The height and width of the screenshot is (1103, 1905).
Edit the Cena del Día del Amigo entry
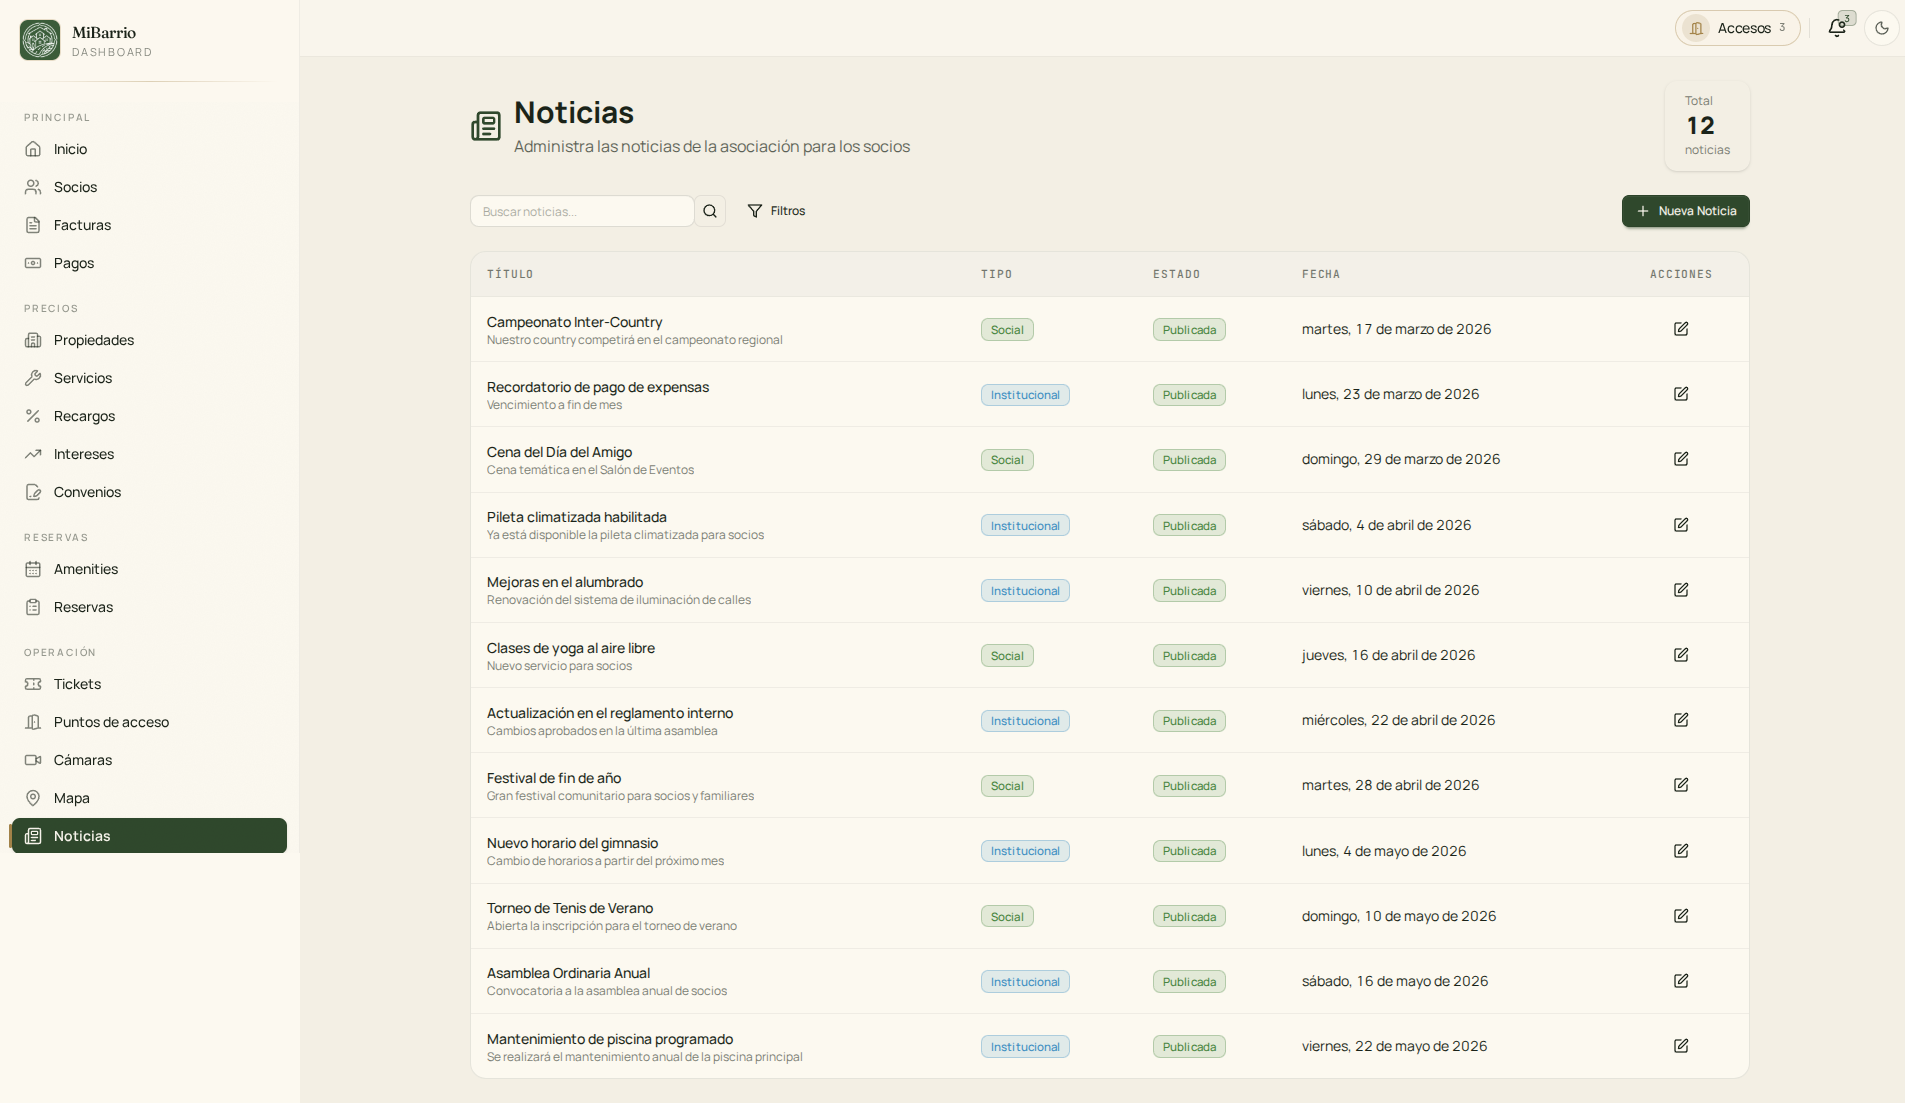pyautogui.click(x=1681, y=459)
